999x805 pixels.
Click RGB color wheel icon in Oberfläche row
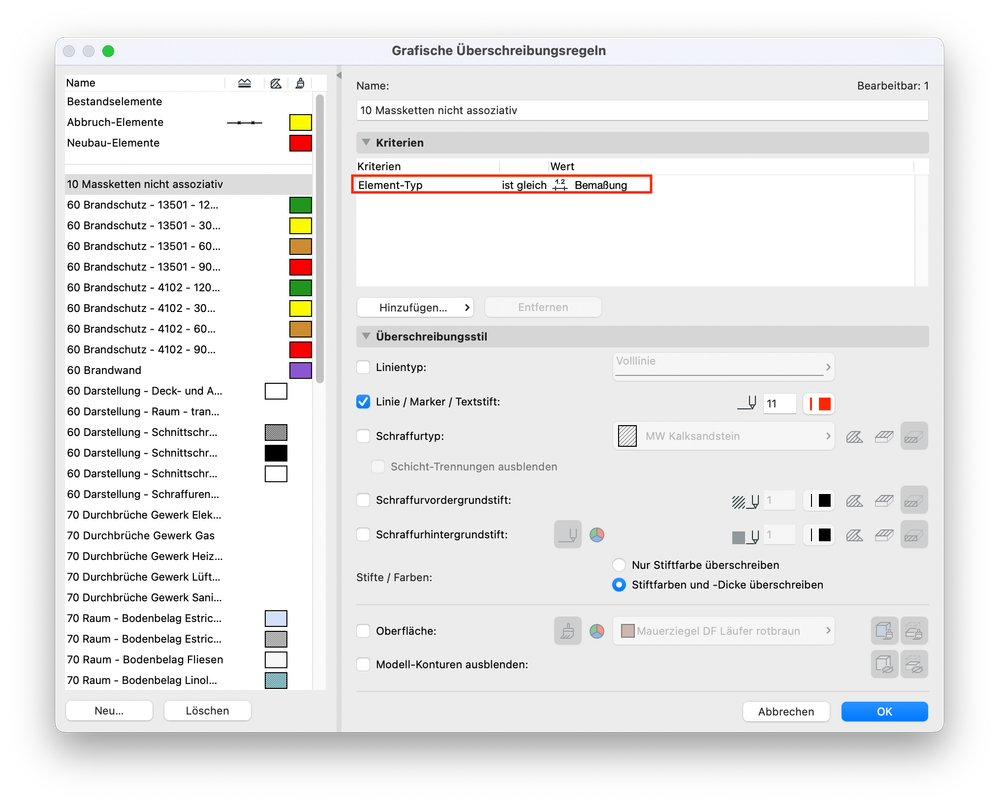point(597,631)
